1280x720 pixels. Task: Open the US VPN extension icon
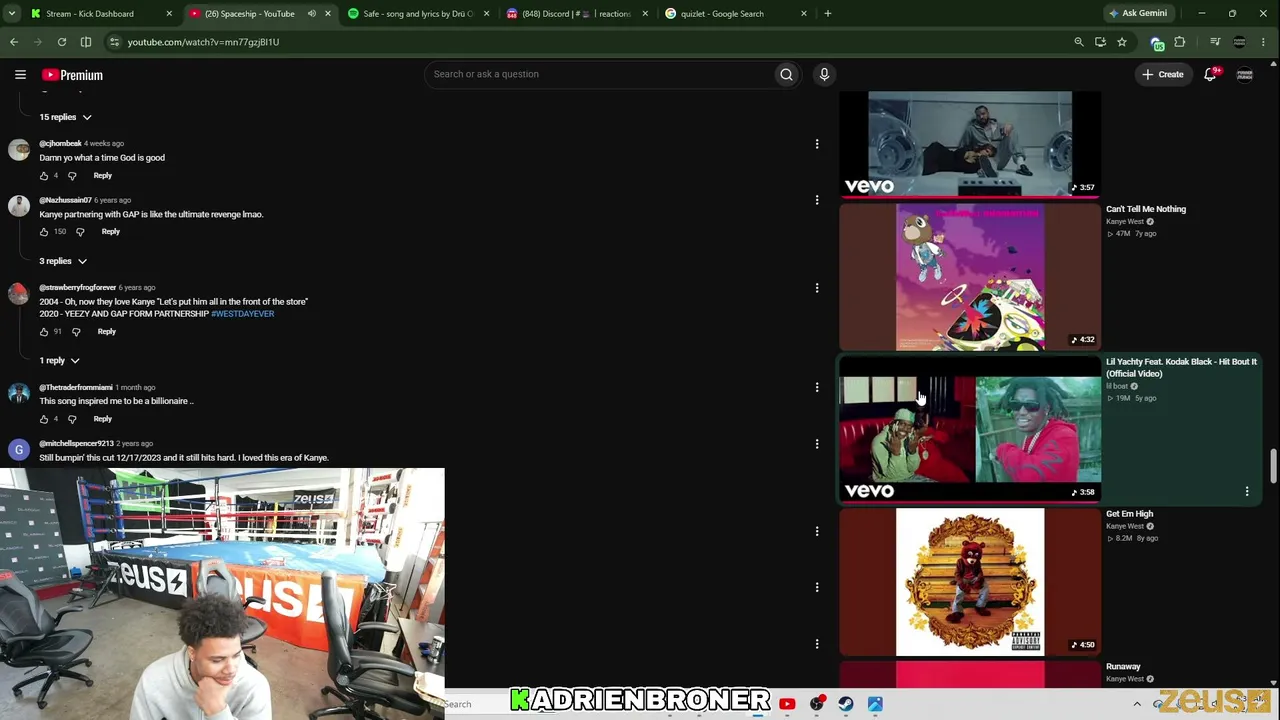[1157, 43]
